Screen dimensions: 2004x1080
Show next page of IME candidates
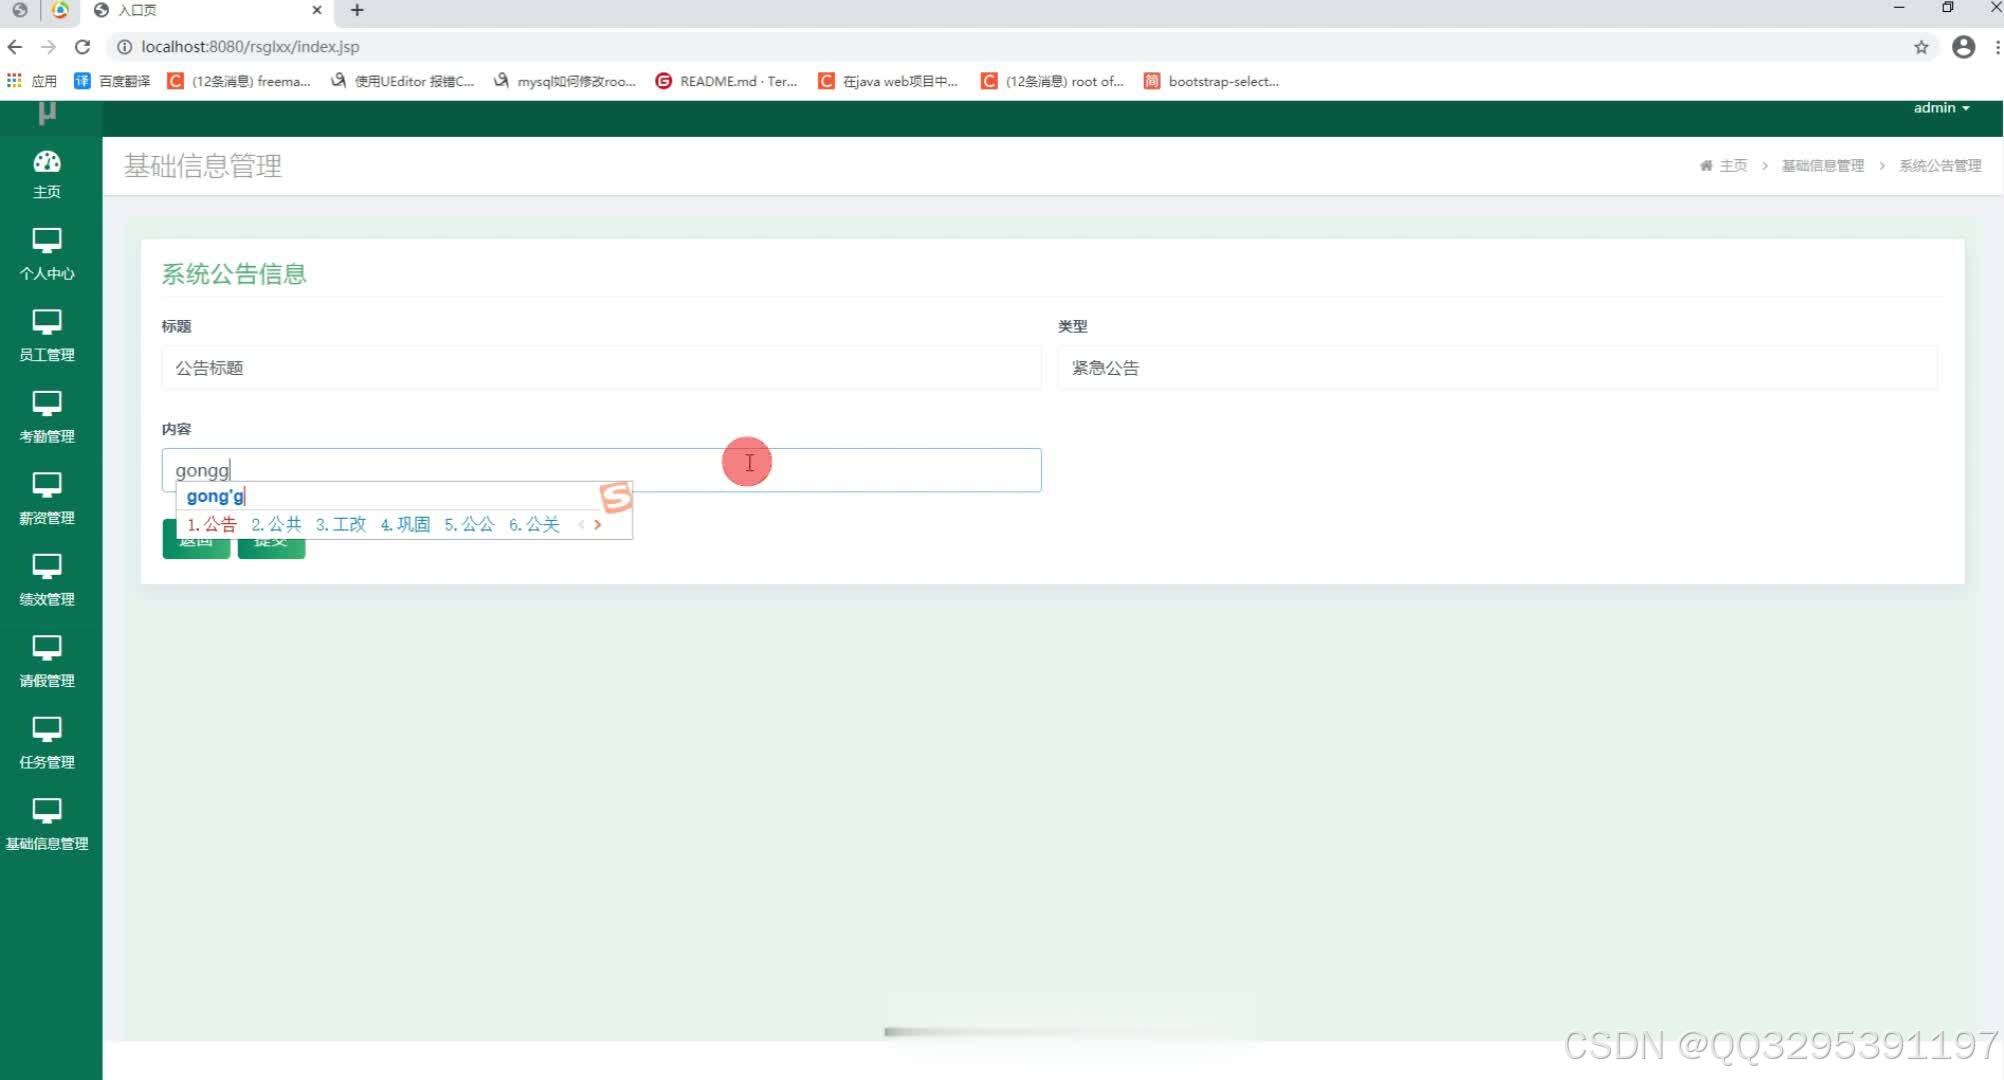pos(598,524)
